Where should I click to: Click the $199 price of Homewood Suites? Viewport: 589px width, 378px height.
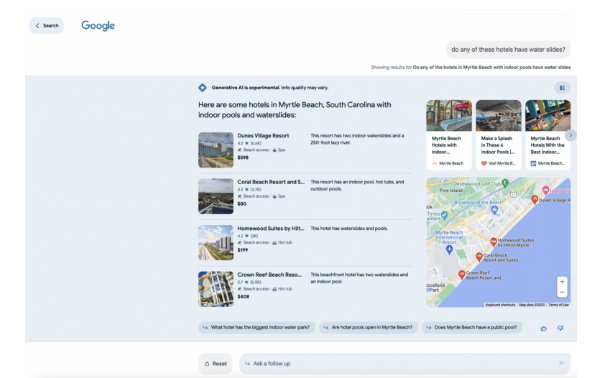click(243, 250)
